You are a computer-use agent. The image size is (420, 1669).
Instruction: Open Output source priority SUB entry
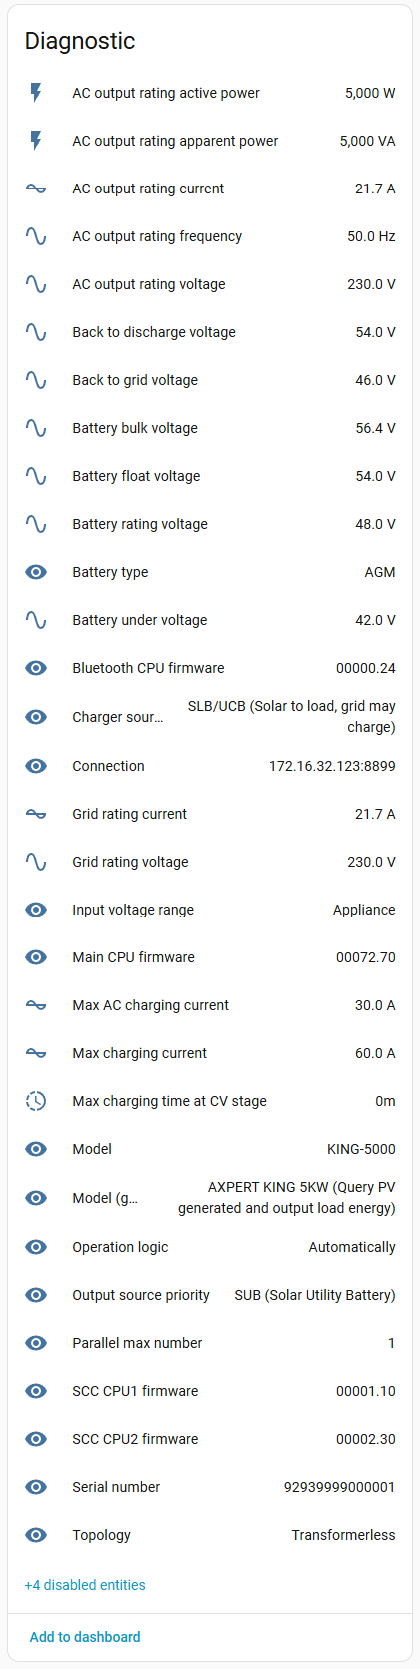point(210,1295)
